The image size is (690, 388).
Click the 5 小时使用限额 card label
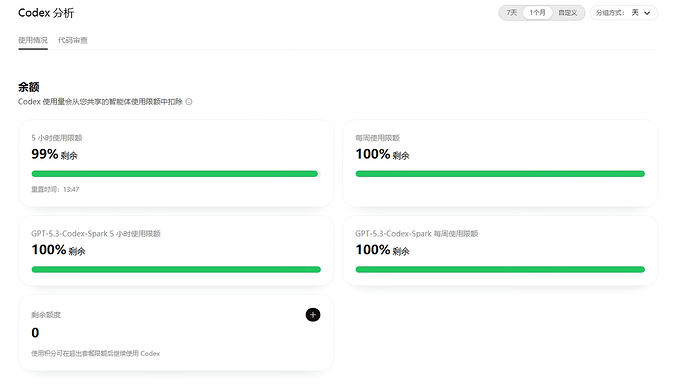click(x=57, y=138)
